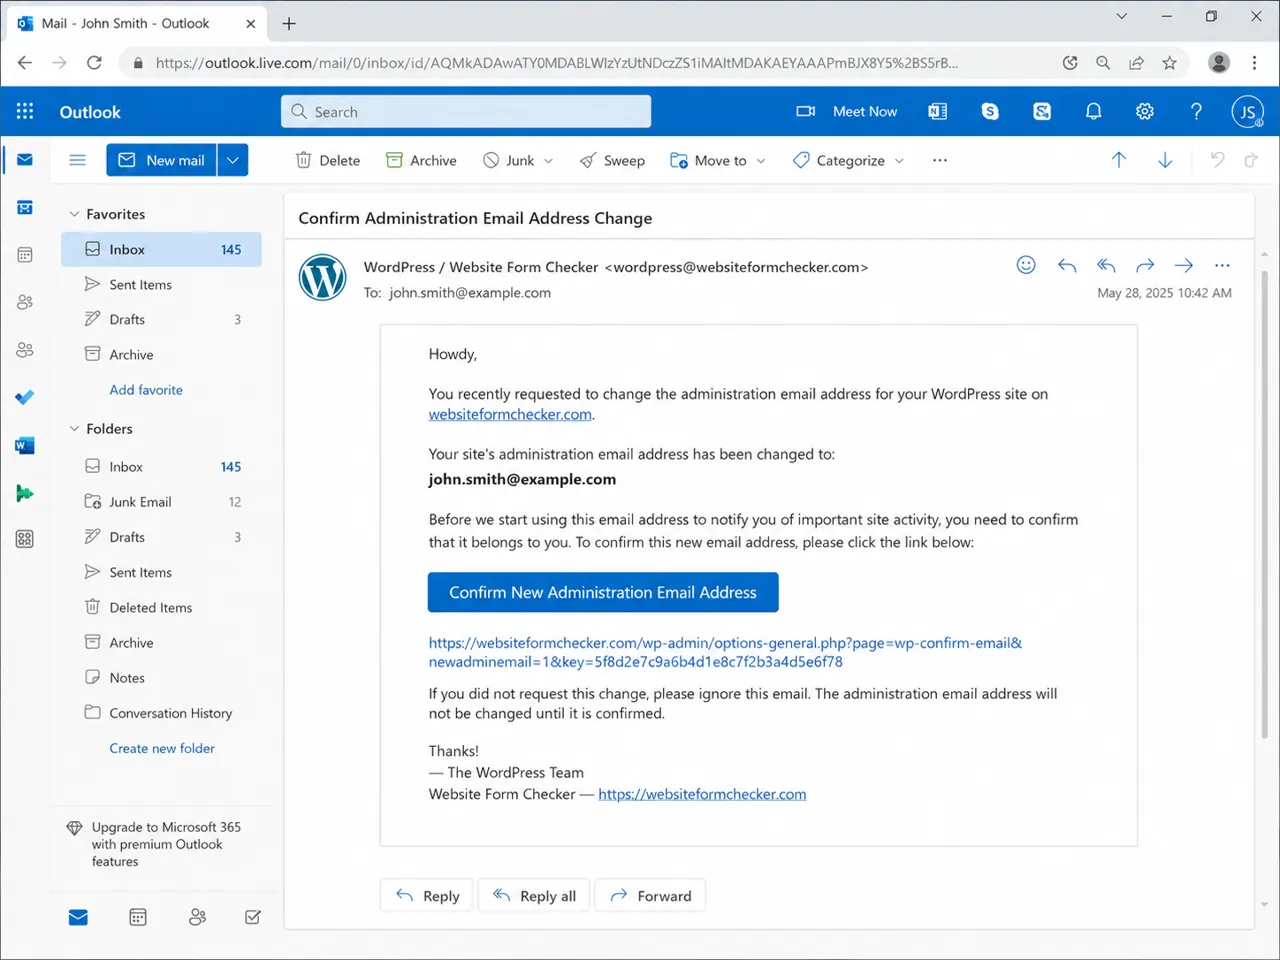Open Outlook settings gear
The height and width of the screenshot is (960, 1280).
[x=1145, y=111]
